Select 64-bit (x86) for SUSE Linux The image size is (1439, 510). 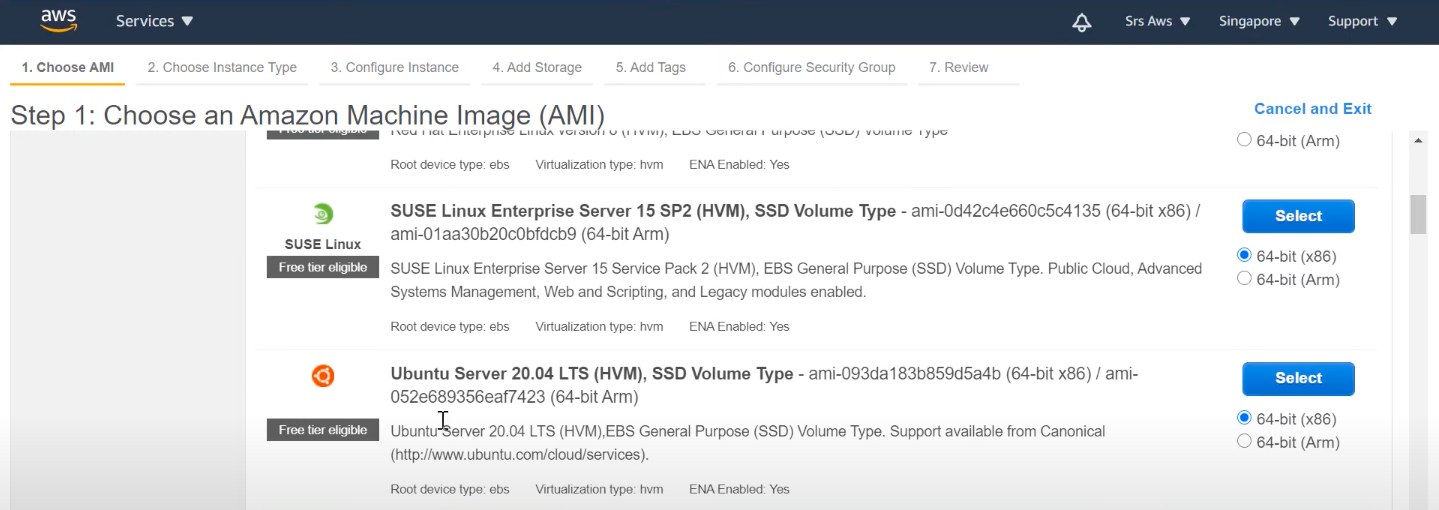click(x=1244, y=256)
